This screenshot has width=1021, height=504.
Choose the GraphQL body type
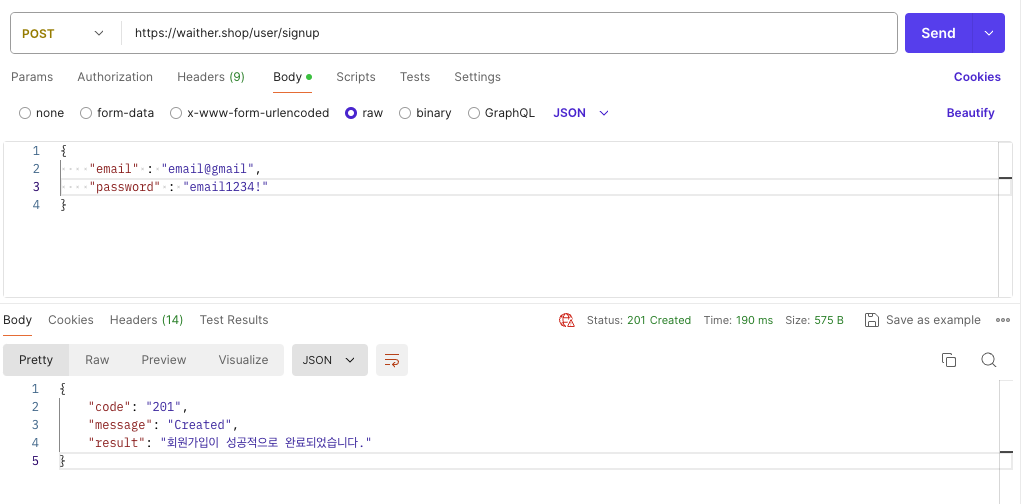(501, 113)
